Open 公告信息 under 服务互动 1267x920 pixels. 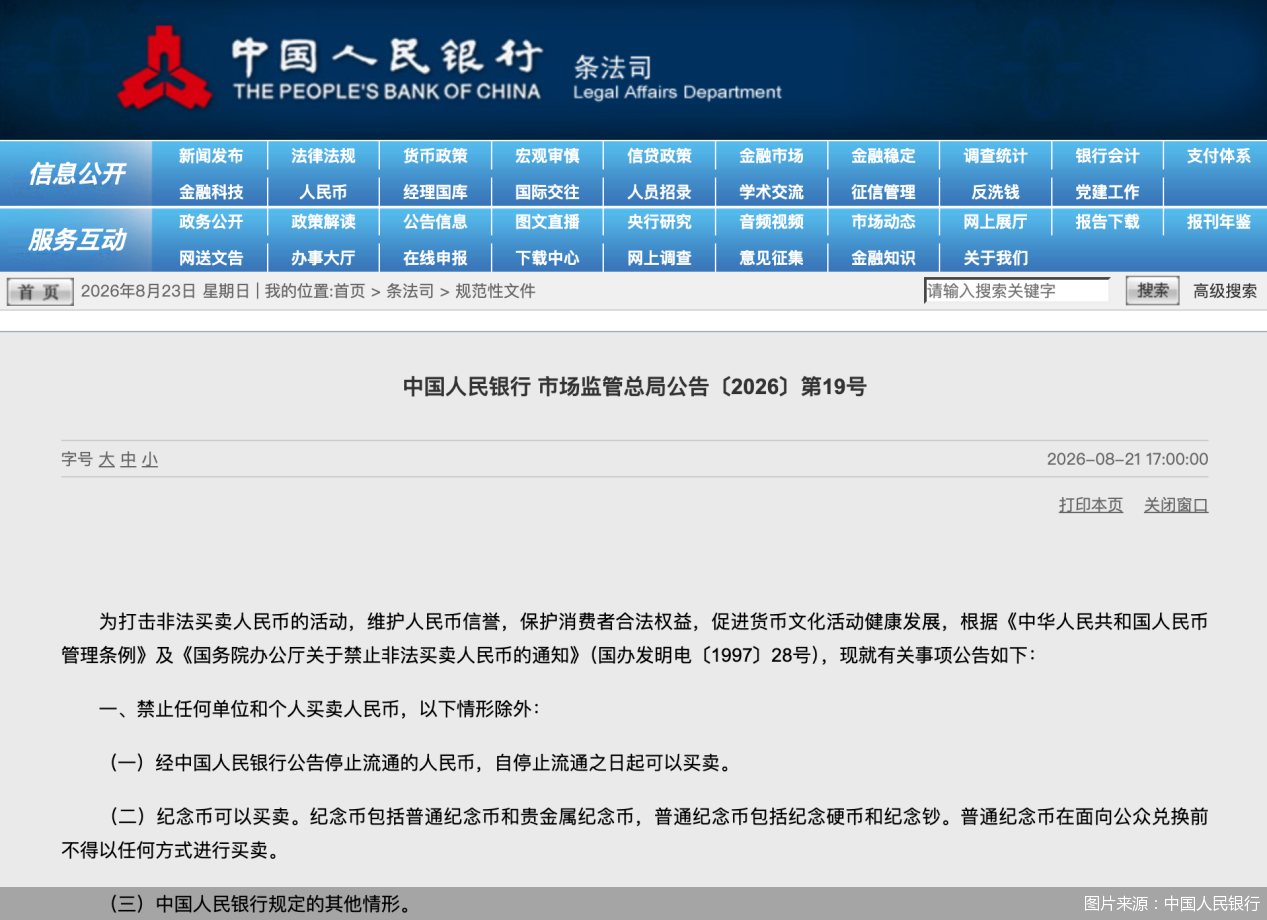click(435, 222)
